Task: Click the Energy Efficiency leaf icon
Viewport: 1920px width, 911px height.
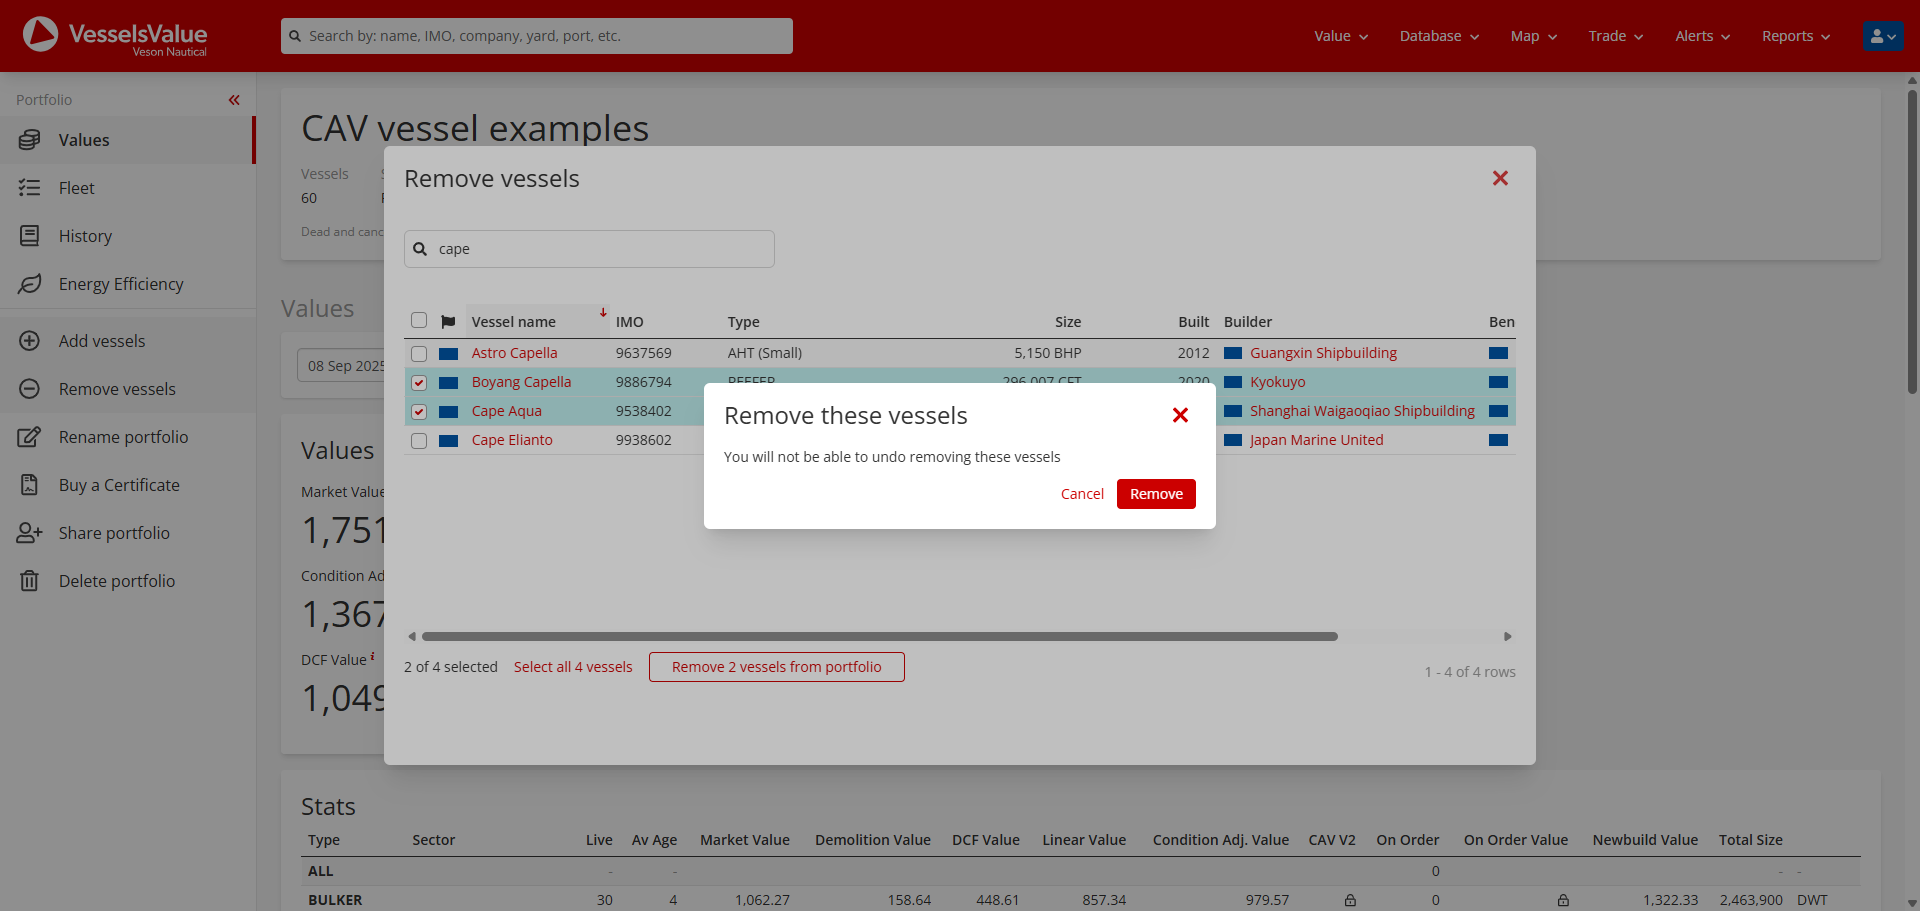Action: pos(30,284)
